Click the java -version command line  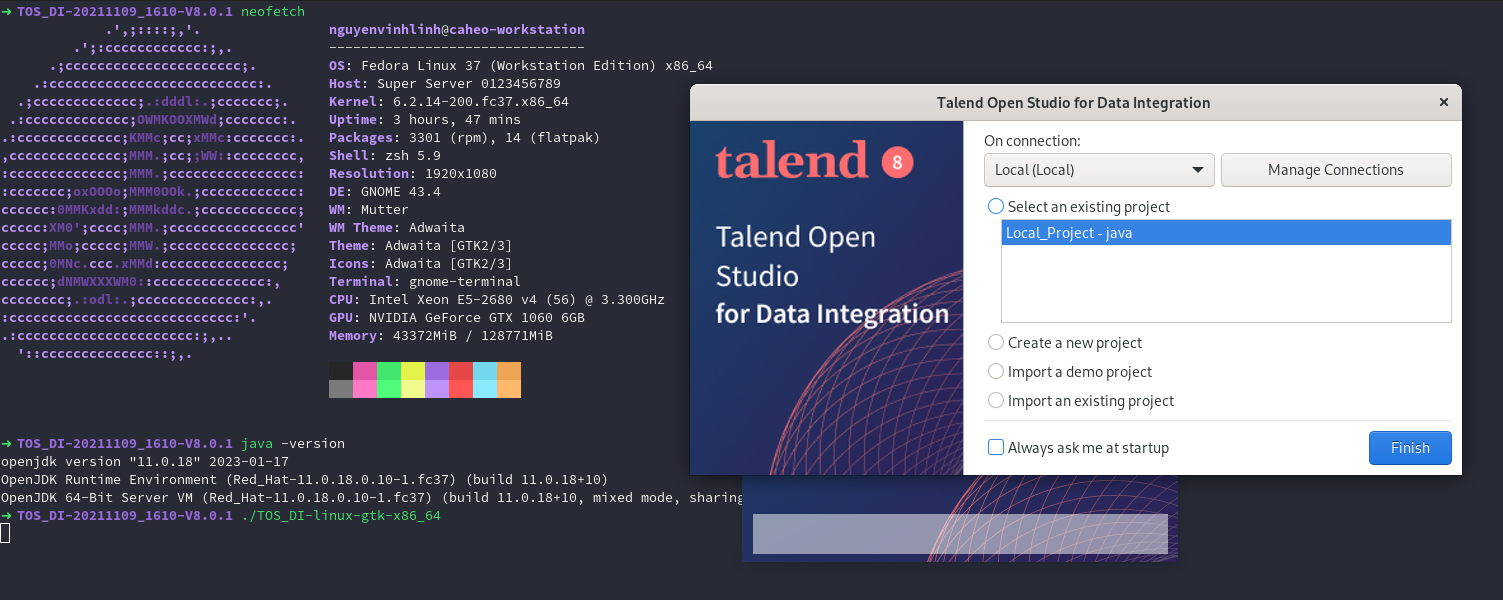293,443
